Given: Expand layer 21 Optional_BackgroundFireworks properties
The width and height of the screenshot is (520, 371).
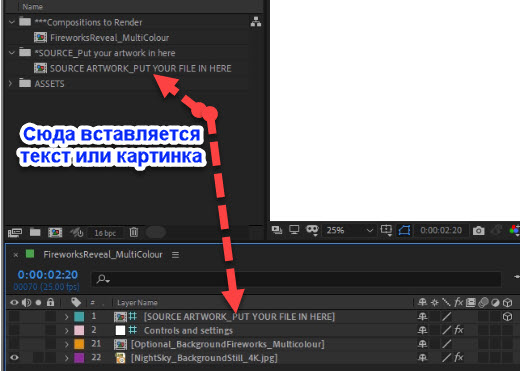Looking at the screenshot, I should pyautogui.click(x=66, y=344).
